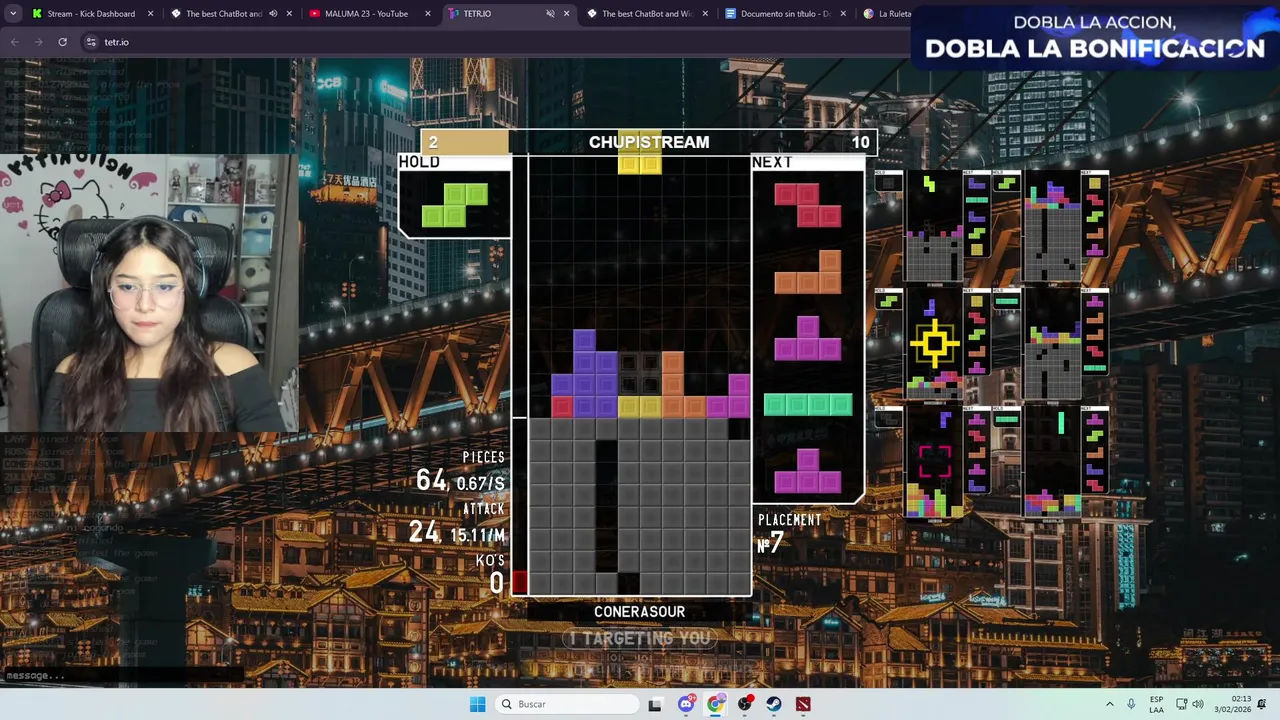Screen dimensions: 1280x720
Task: Reload the tetr.io page
Action: pyautogui.click(x=62, y=42)
